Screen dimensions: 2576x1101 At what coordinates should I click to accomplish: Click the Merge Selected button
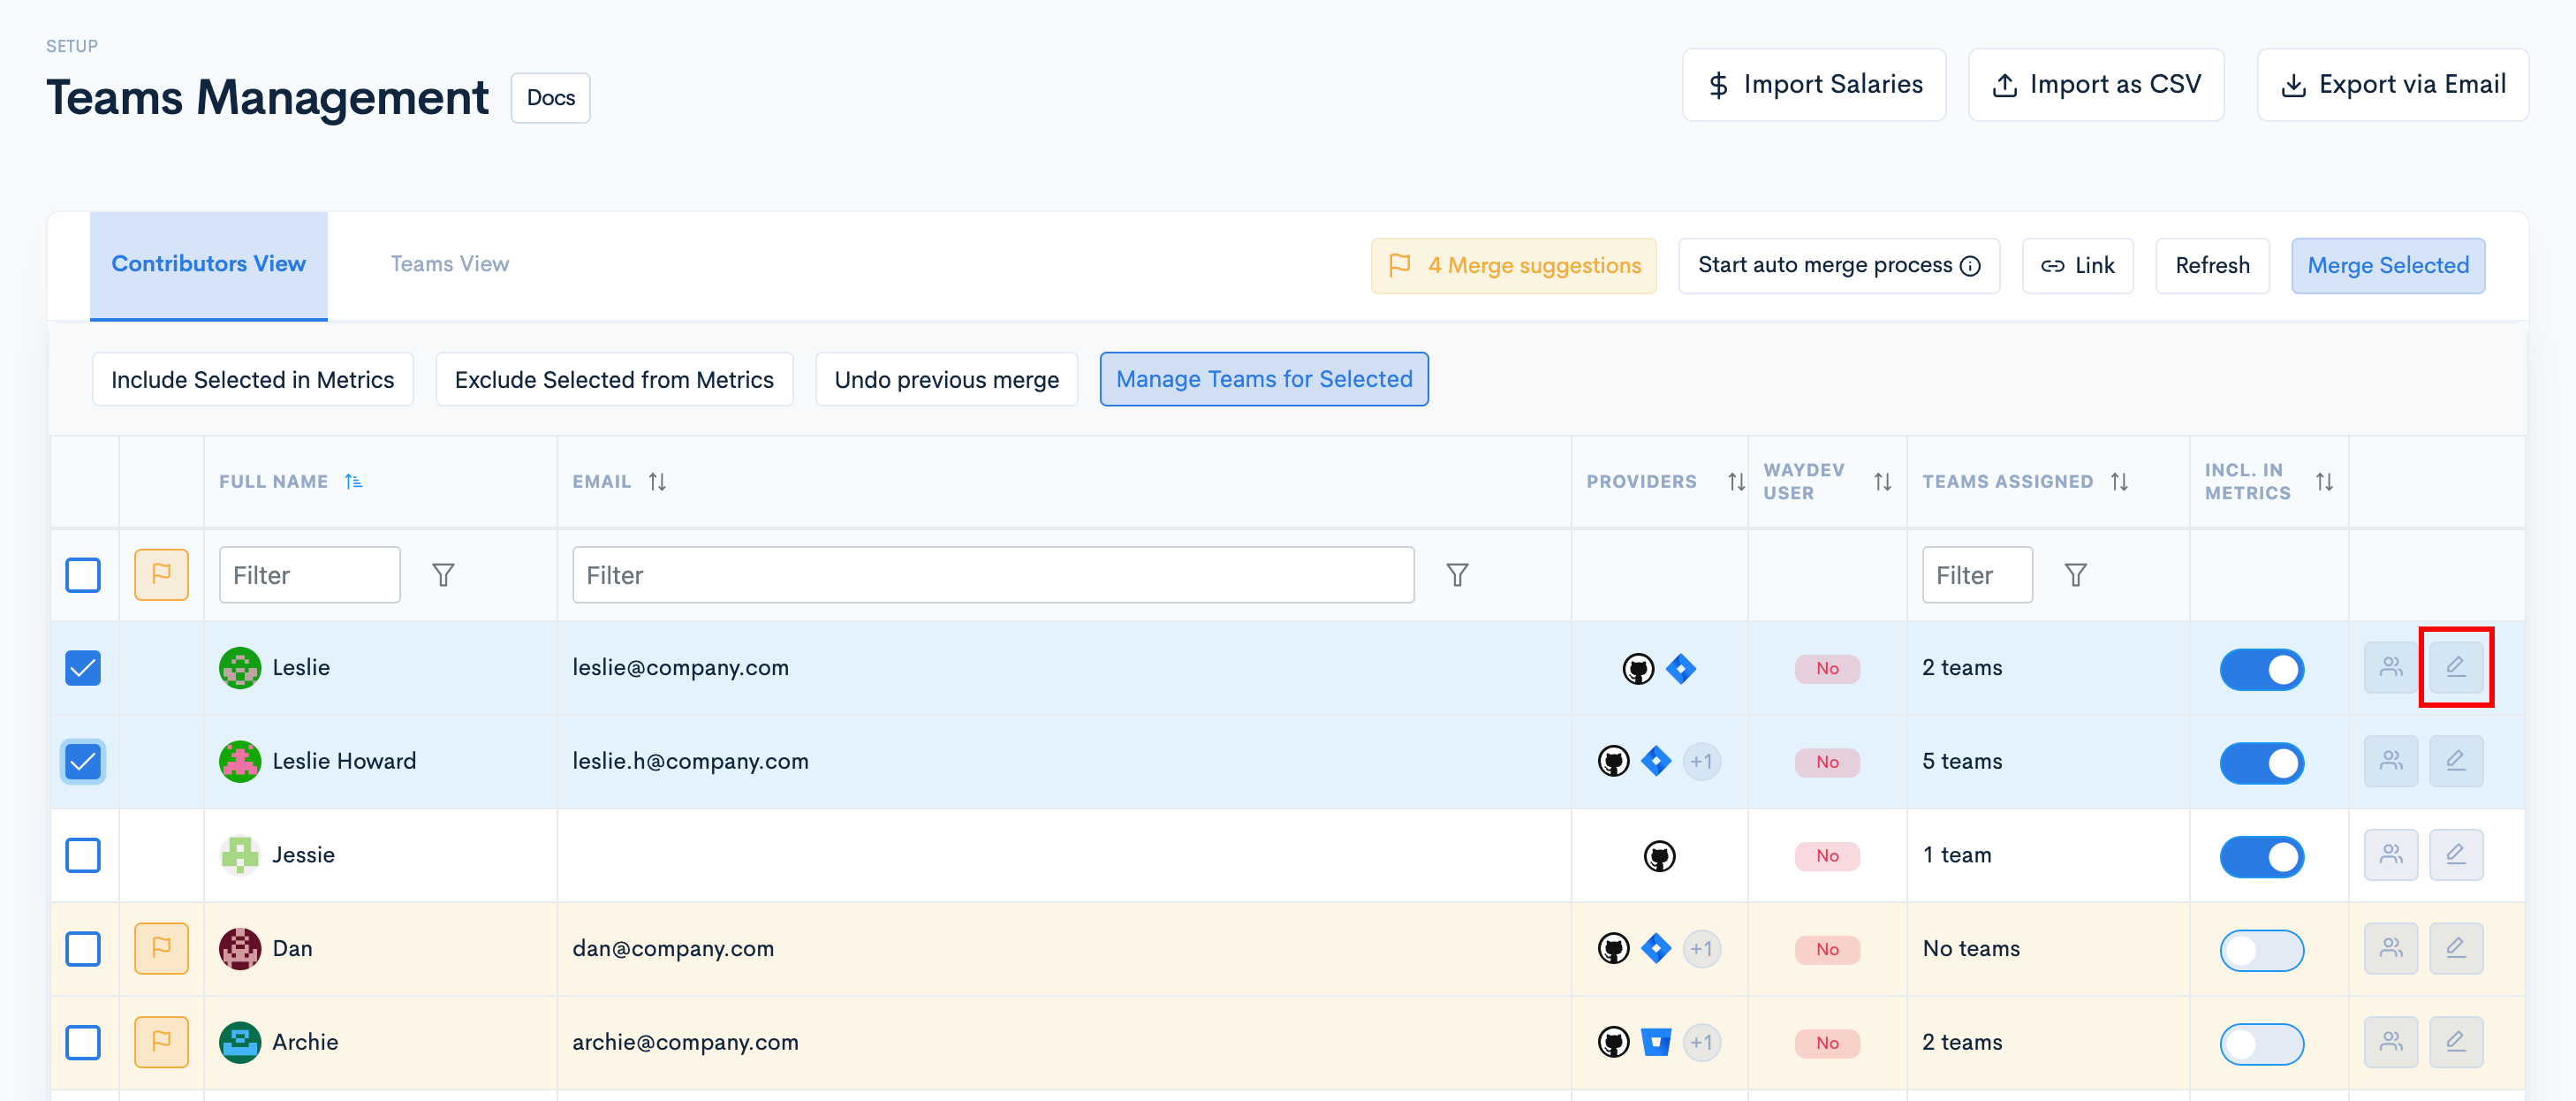(2387, 266)
